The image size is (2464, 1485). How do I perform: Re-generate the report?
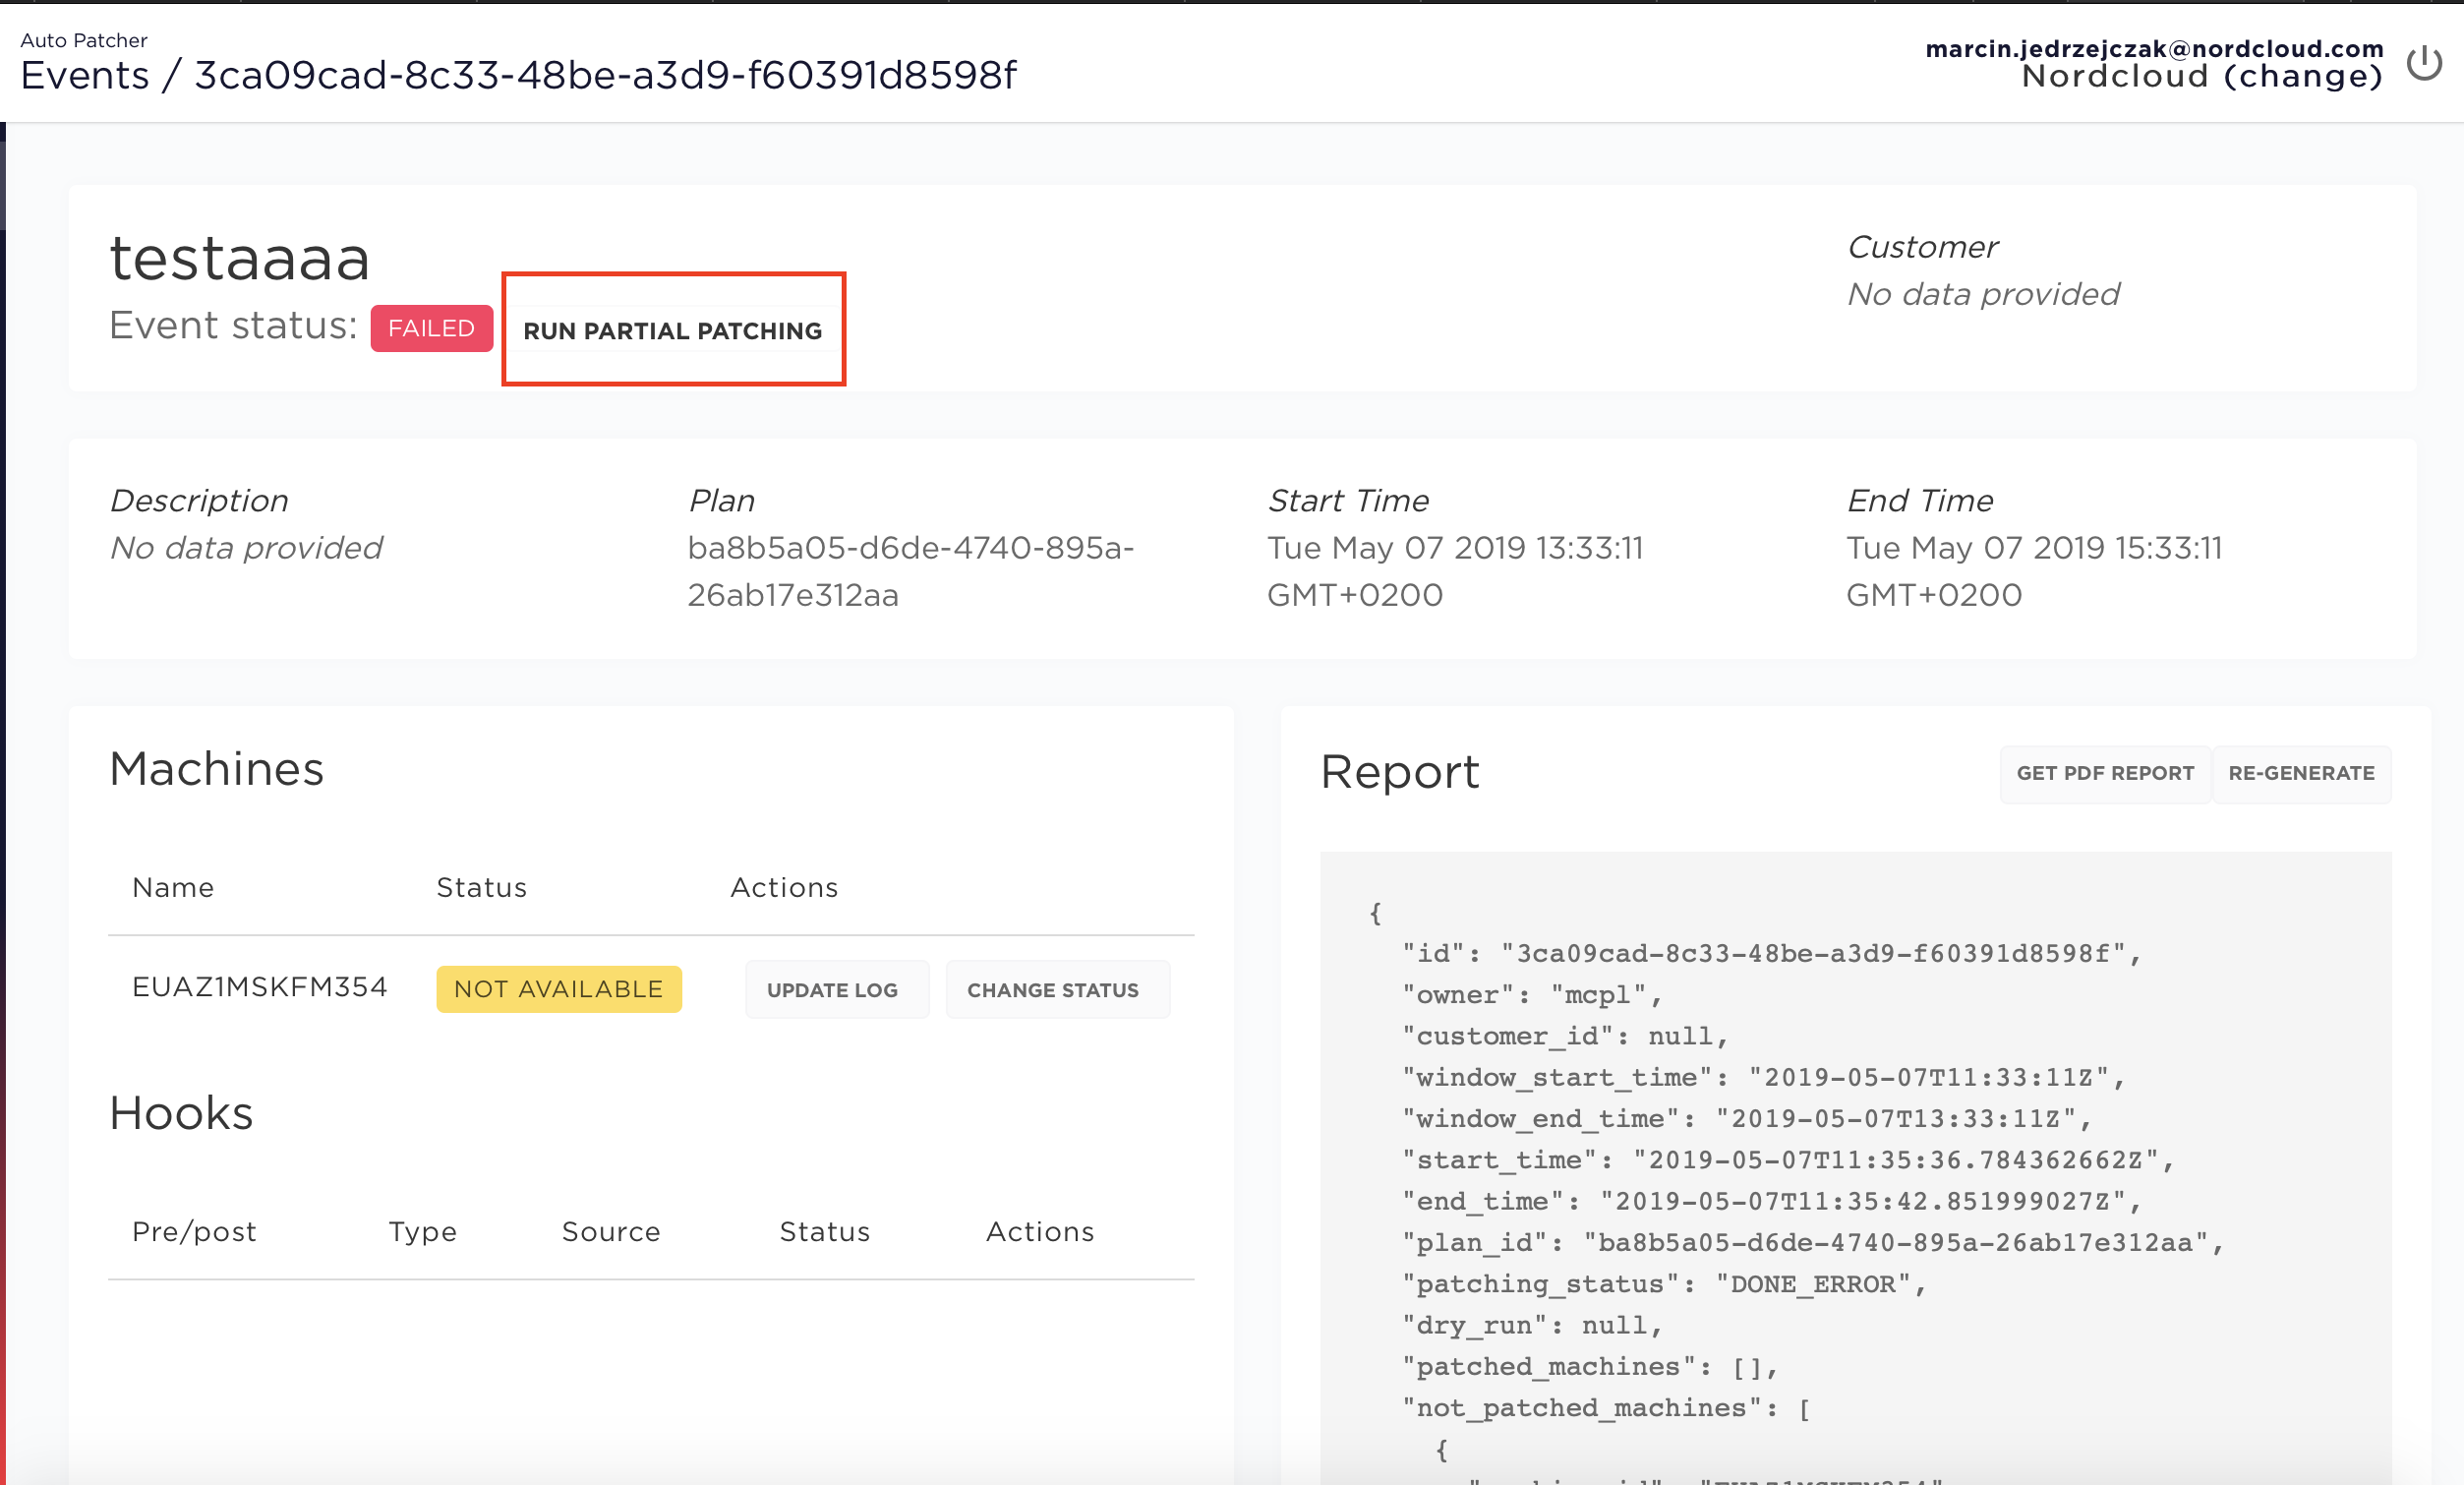point(2301,773)
